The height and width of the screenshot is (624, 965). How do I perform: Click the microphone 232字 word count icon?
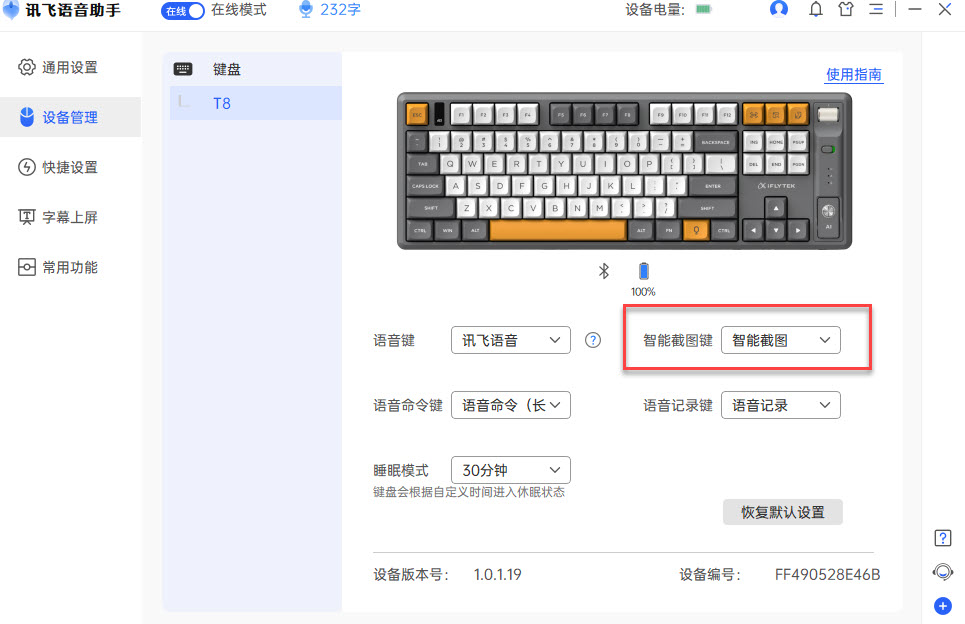click(306, 10)
